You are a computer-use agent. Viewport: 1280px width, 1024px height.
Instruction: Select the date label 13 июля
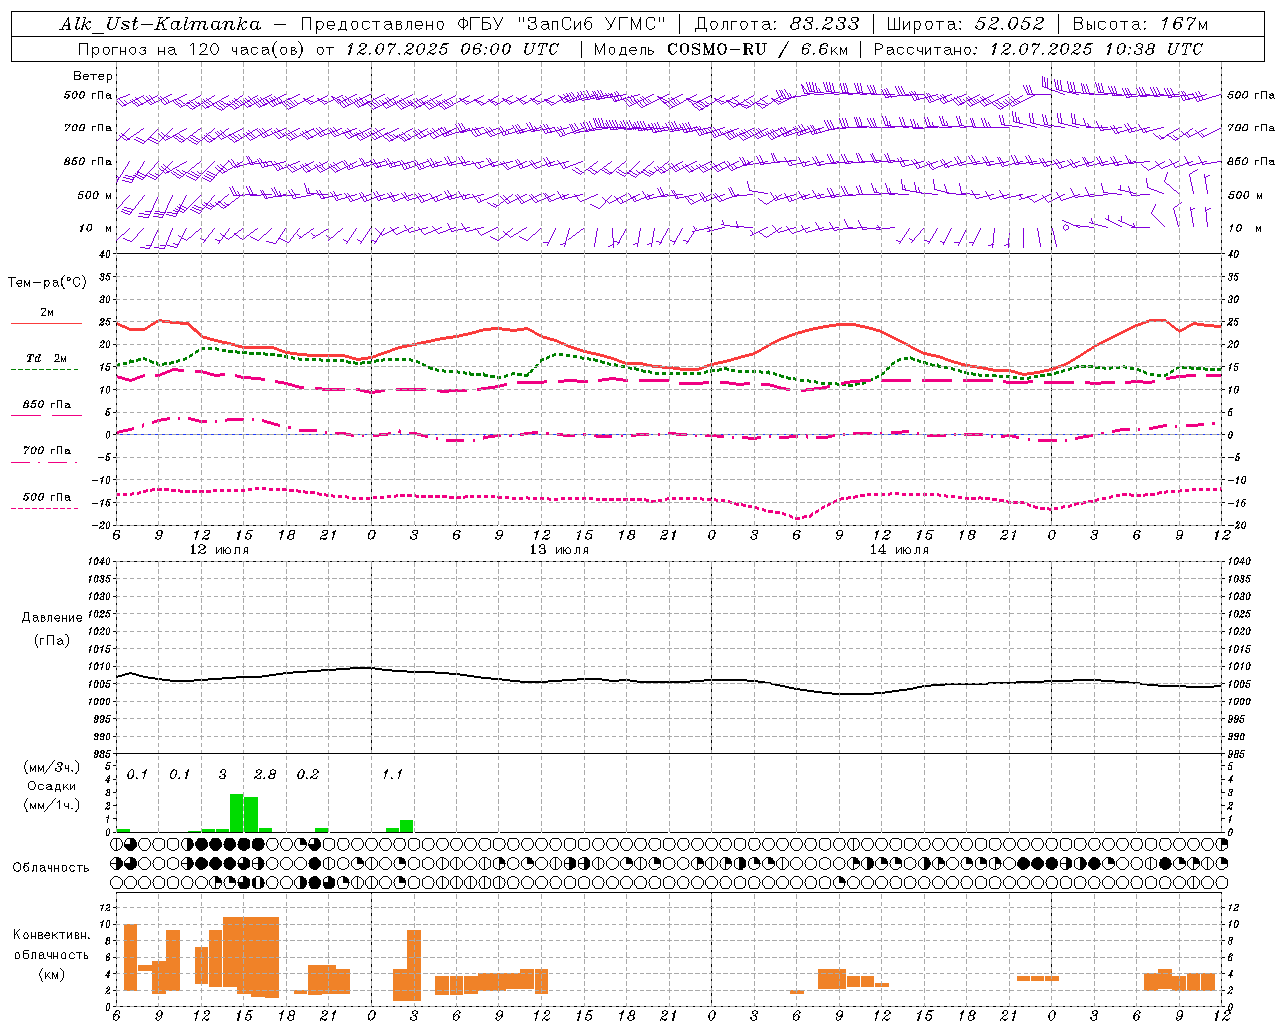coord(559,550)
